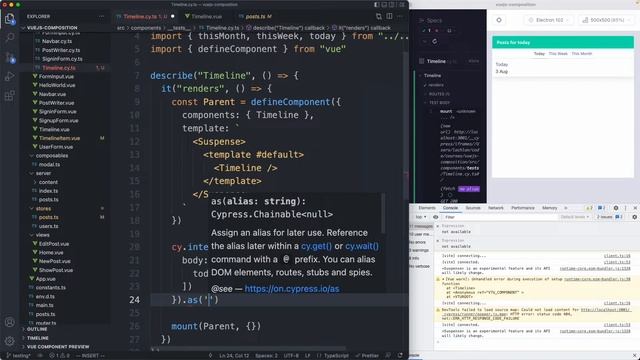Click the Specs button in Cypress
This screenshot has width=640, height=360.
coord(431,20)
